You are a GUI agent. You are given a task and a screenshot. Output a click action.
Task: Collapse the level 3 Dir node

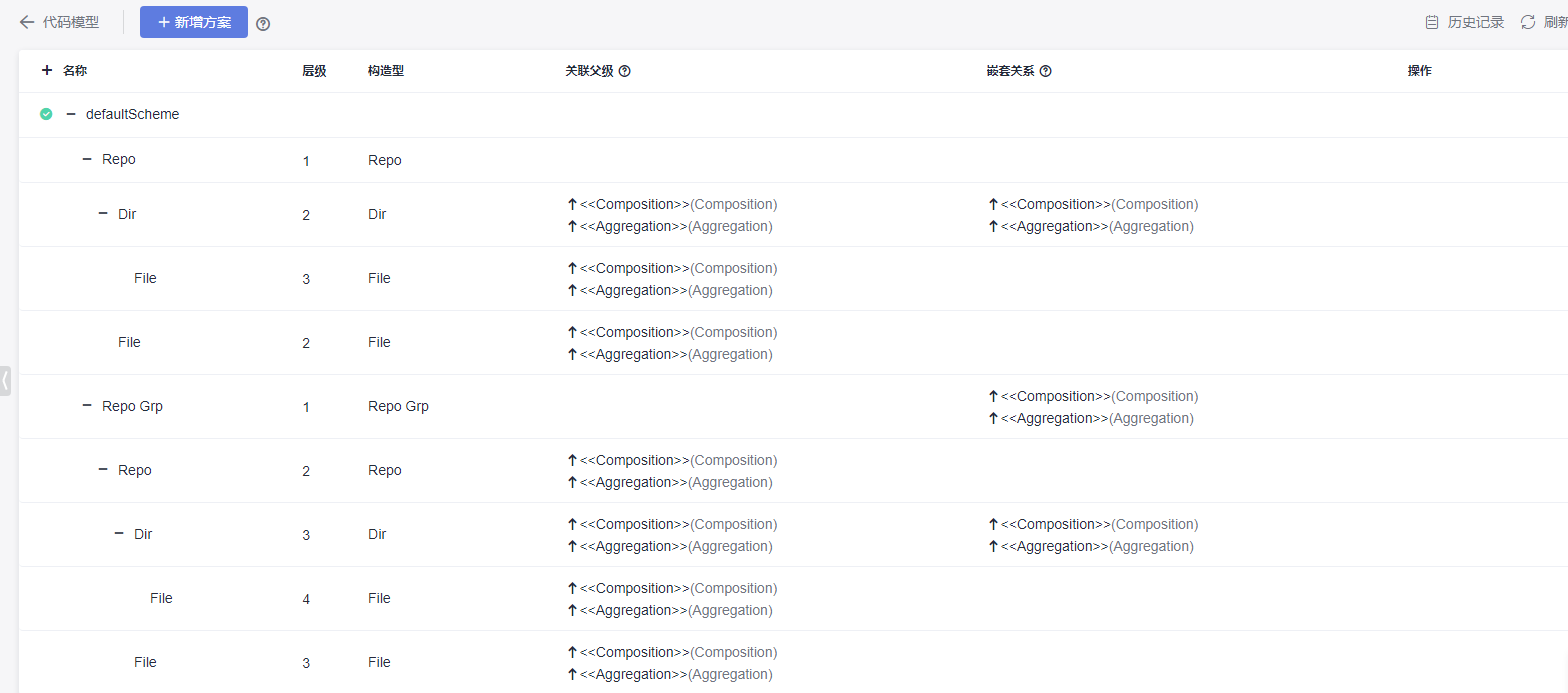point(119,534)
